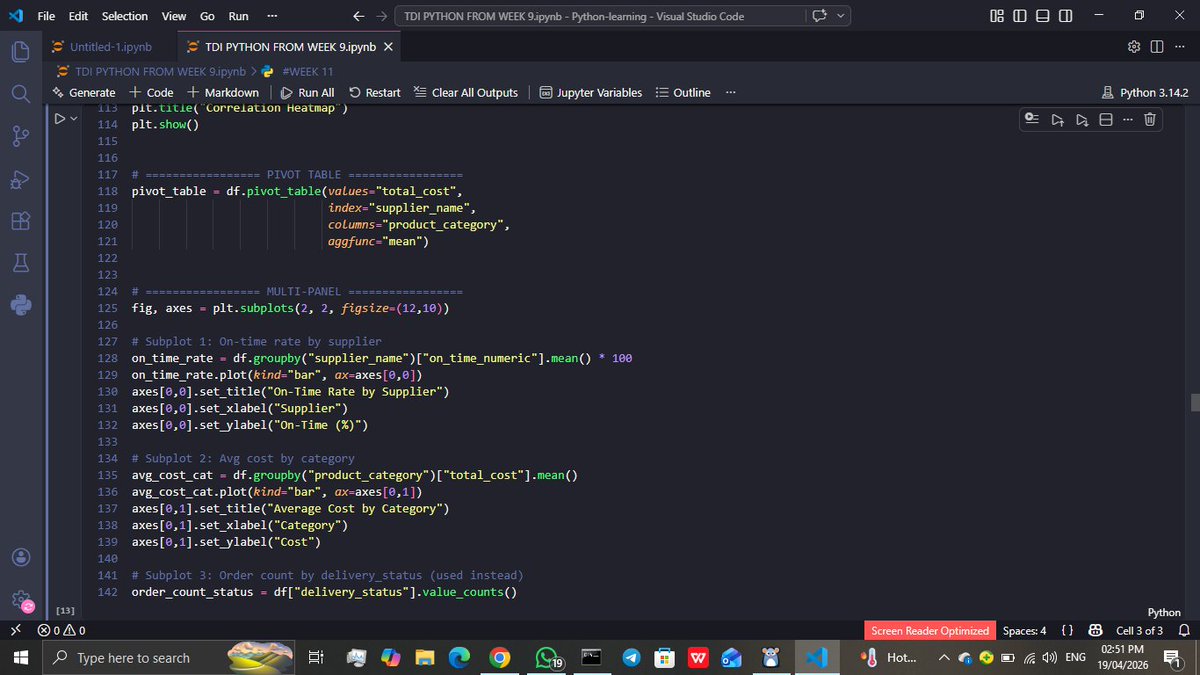Open the Run and Debug view
The height and width of the screenshot is (675, 1200).
pos(20,179)
